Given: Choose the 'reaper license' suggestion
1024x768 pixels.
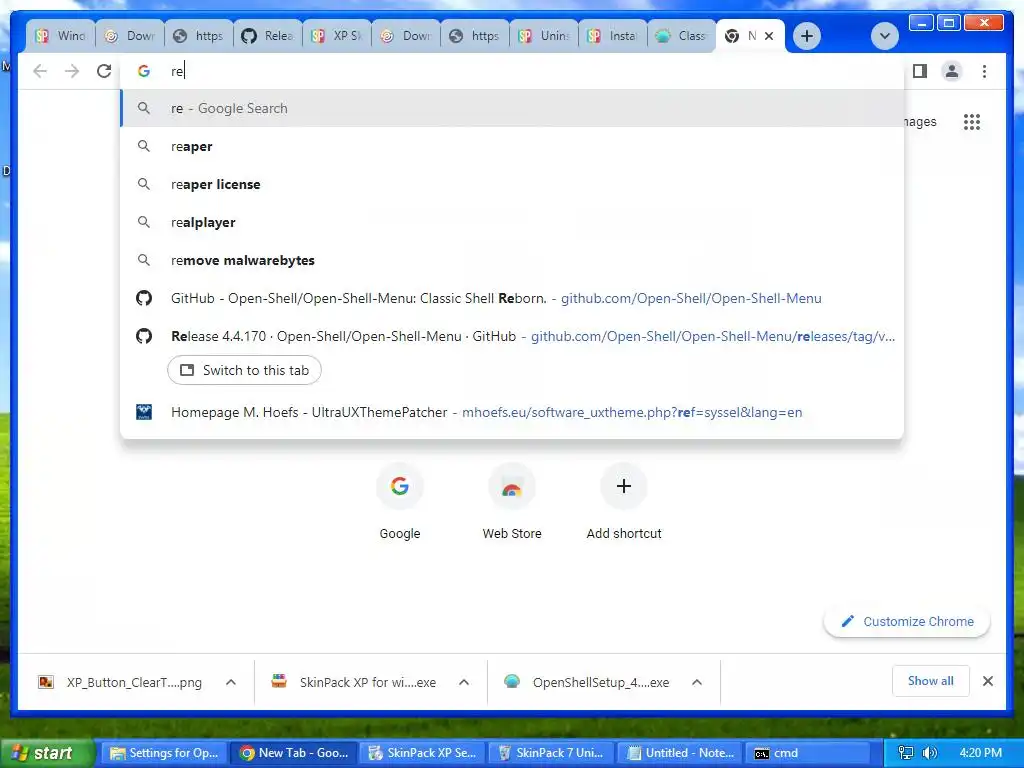Looking at the screenshot, I should 513,184.
